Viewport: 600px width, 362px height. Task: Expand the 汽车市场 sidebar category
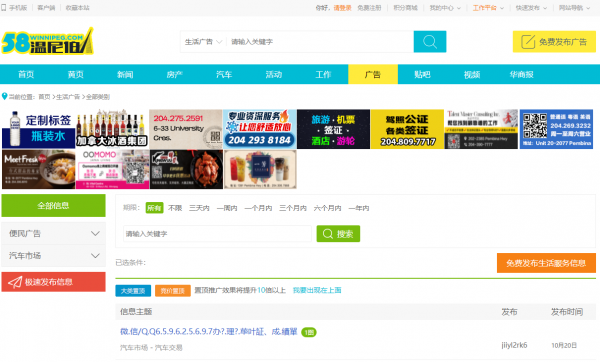54,256
